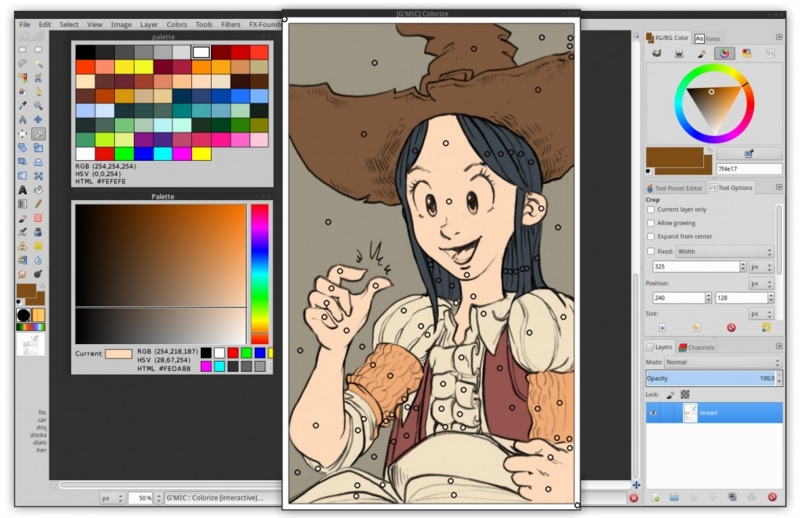Select the Ellipse Select tool
The width and height of the screenshot is (800, 518).
pos(38,50)
